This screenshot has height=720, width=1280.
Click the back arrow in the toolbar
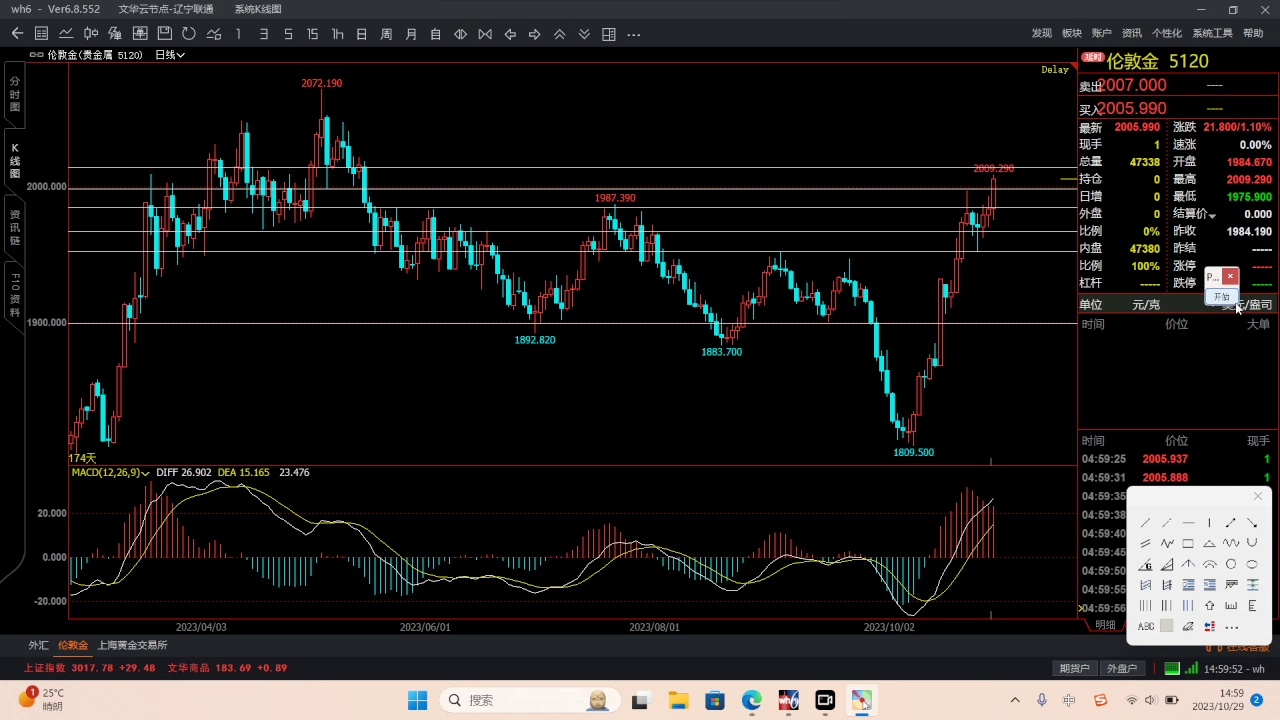17,34
